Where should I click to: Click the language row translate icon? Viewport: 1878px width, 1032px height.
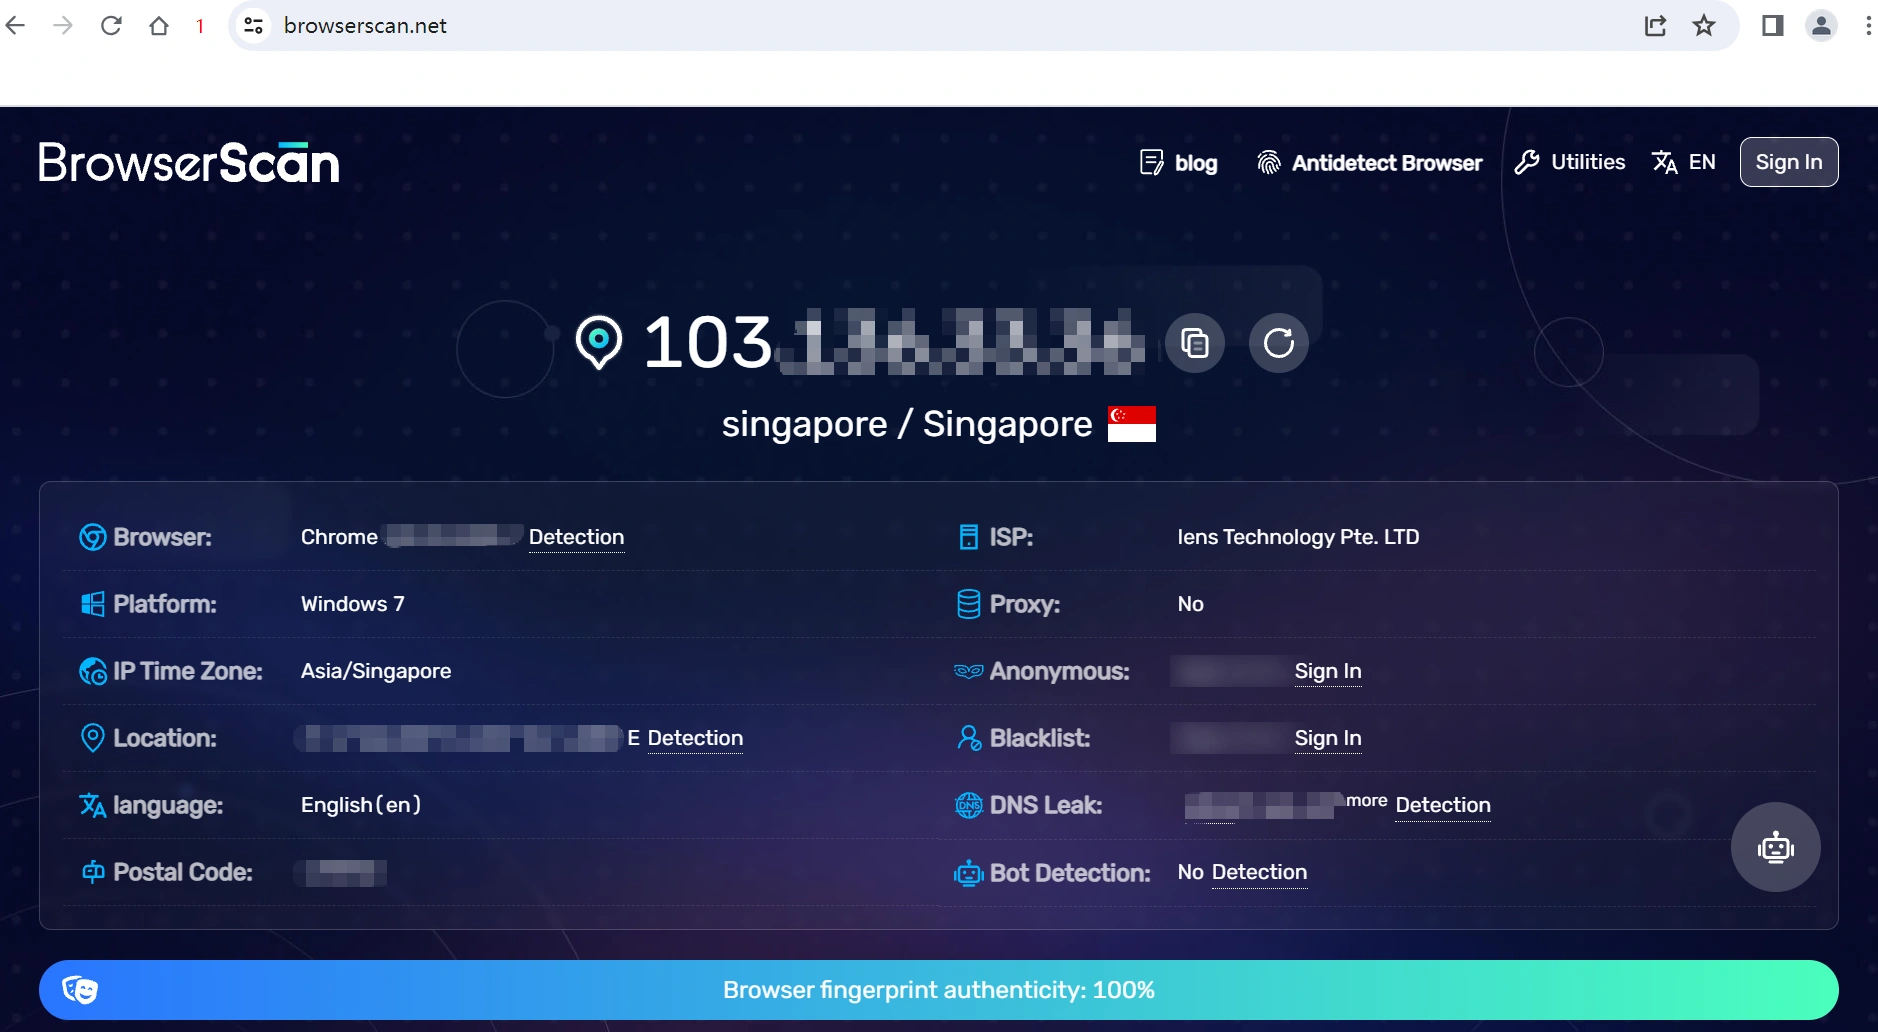pyautogui.click(x=93, y=805)
